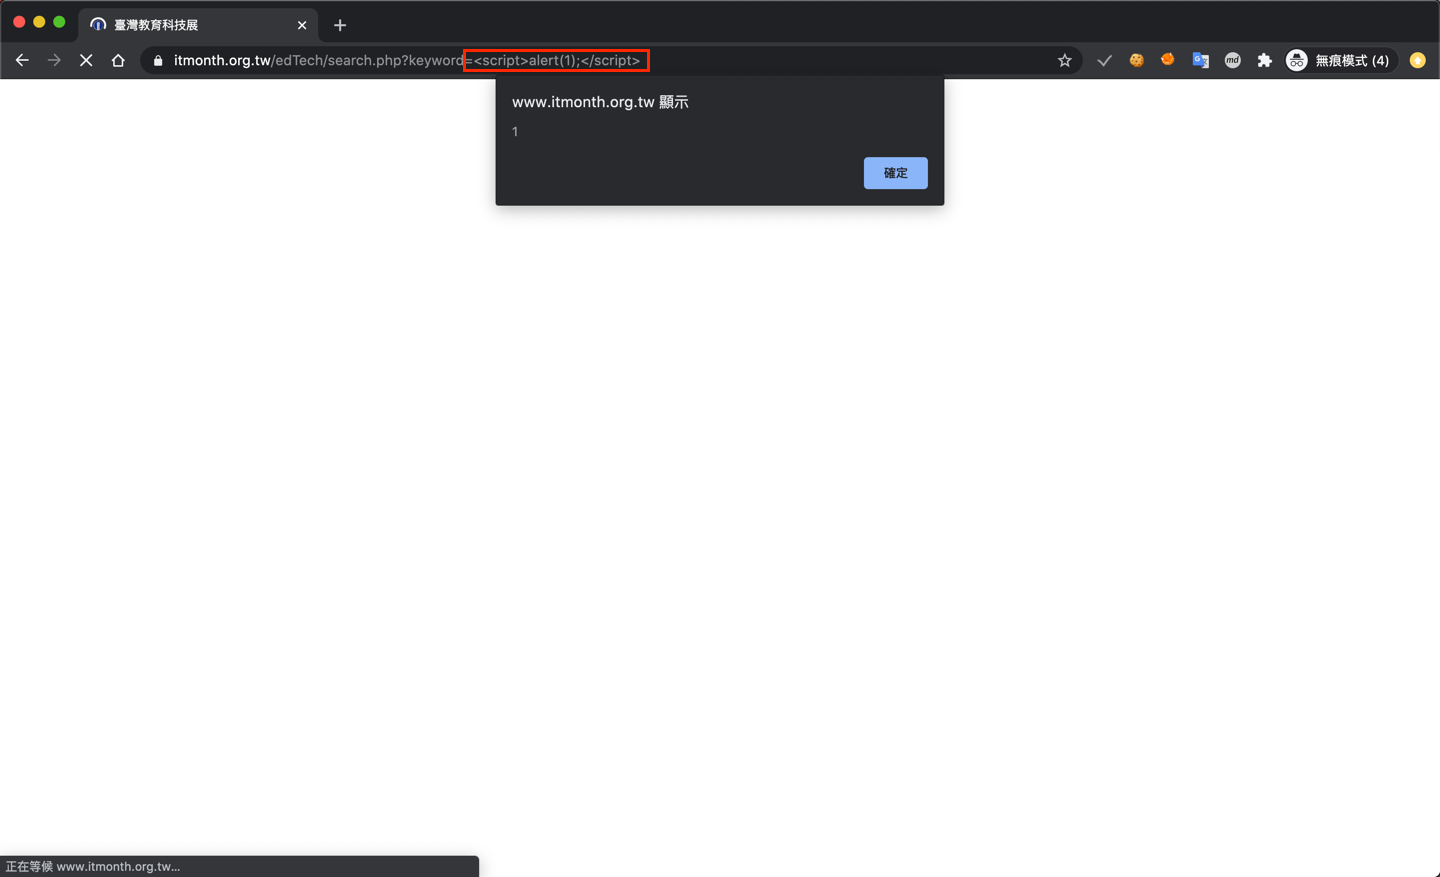Screen dimensions: 1440x877
Task: View site security lock info
Action: 158,61
